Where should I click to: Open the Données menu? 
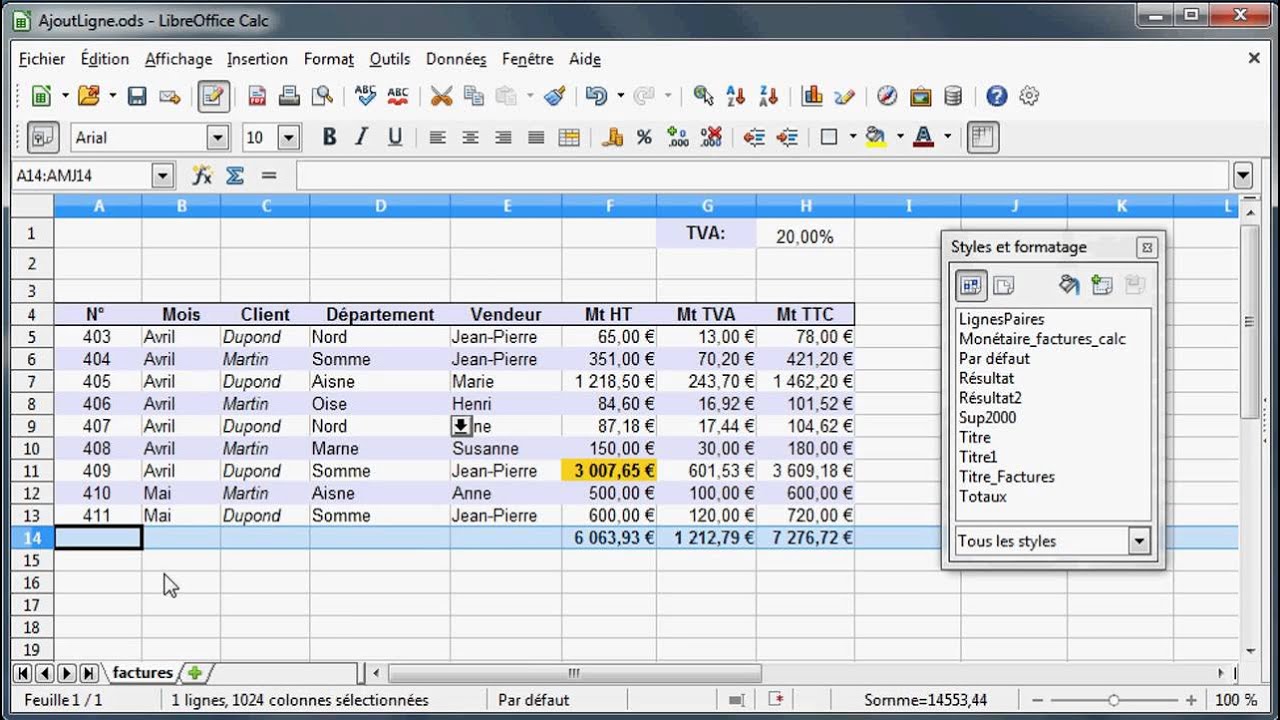tap(456, 59)
